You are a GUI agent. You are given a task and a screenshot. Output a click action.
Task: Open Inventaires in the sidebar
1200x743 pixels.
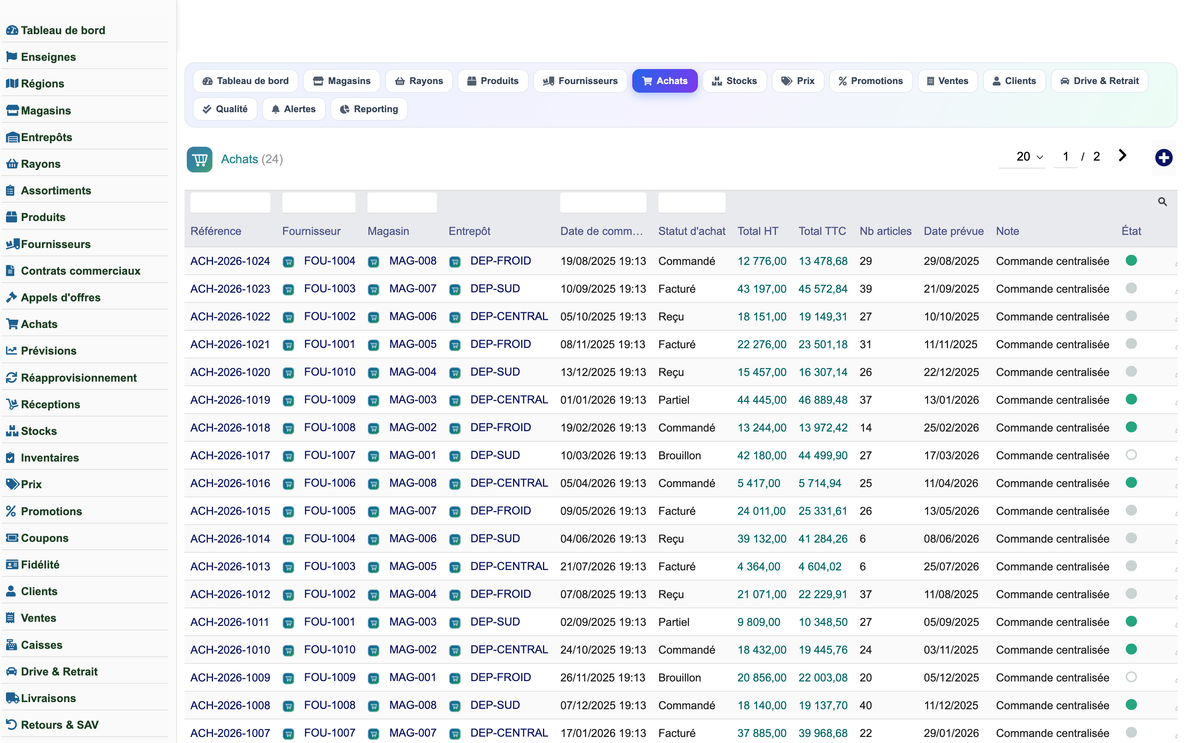pos(50,458)
